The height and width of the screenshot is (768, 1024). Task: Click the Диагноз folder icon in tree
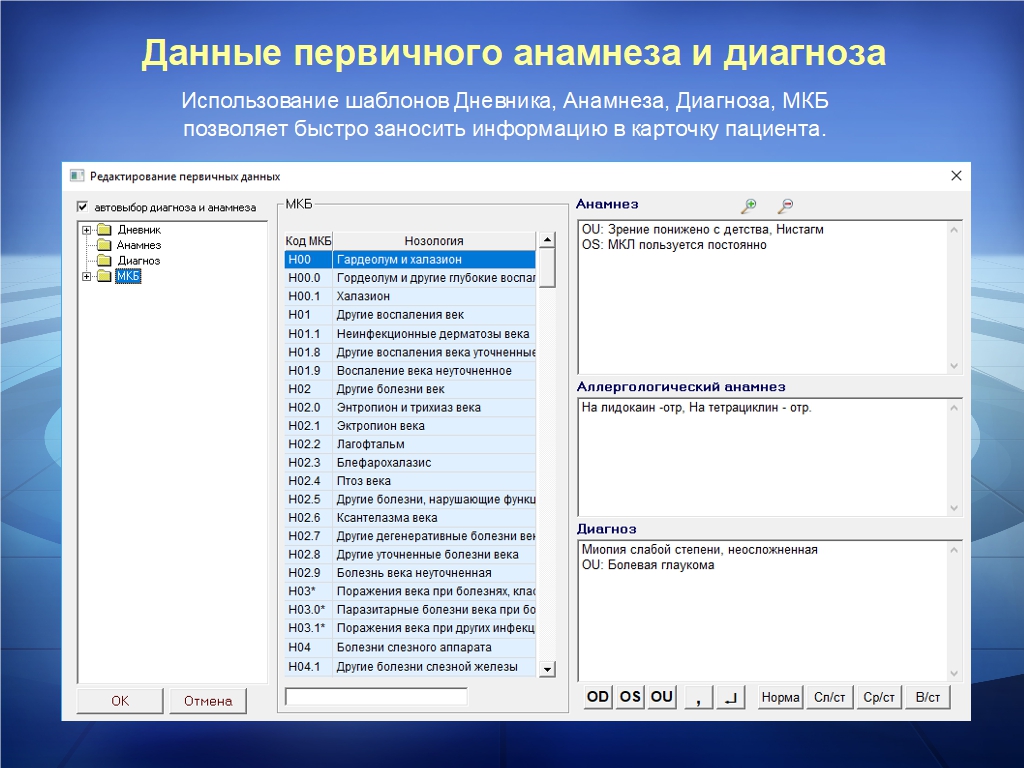(x=104, y=261)
